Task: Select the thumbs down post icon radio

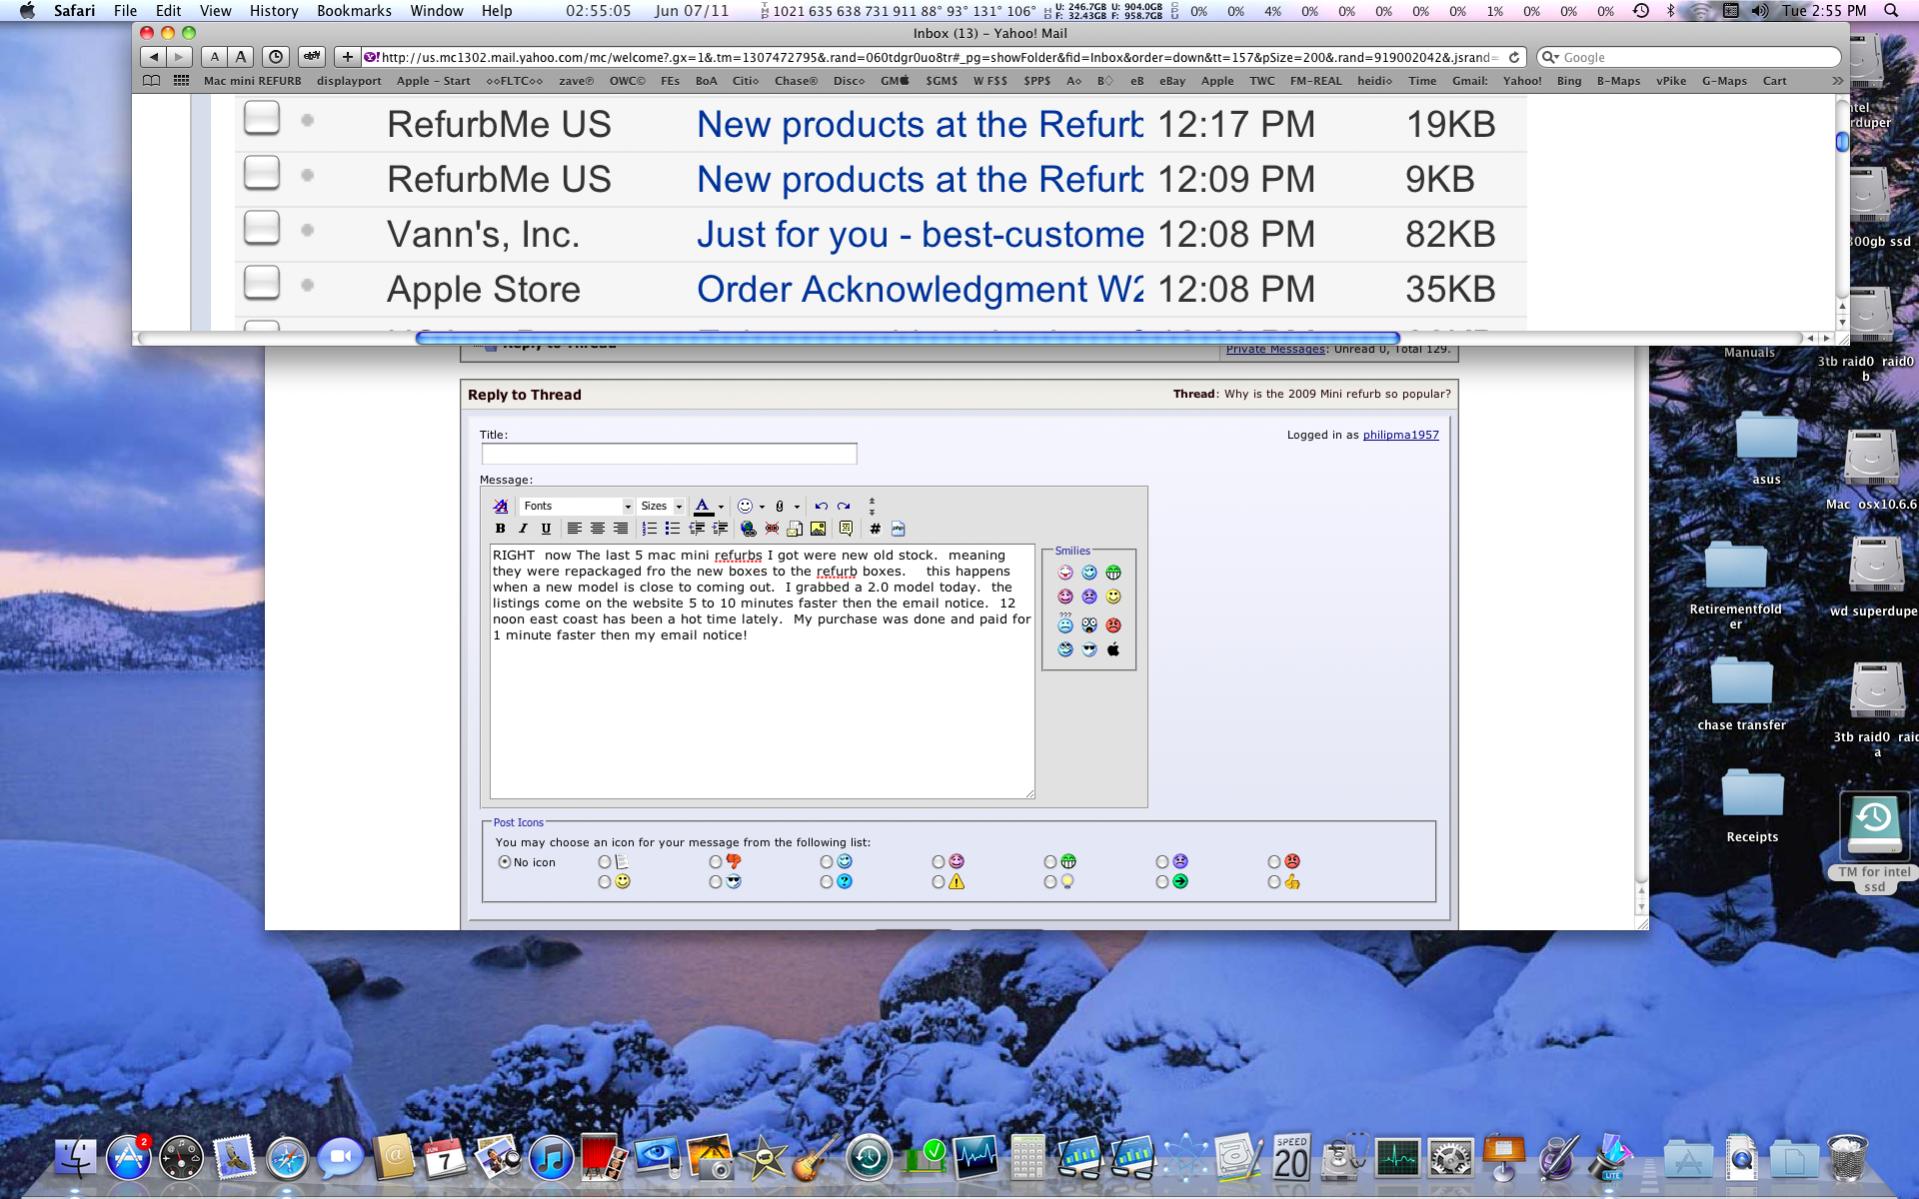Action: (715, 861)
